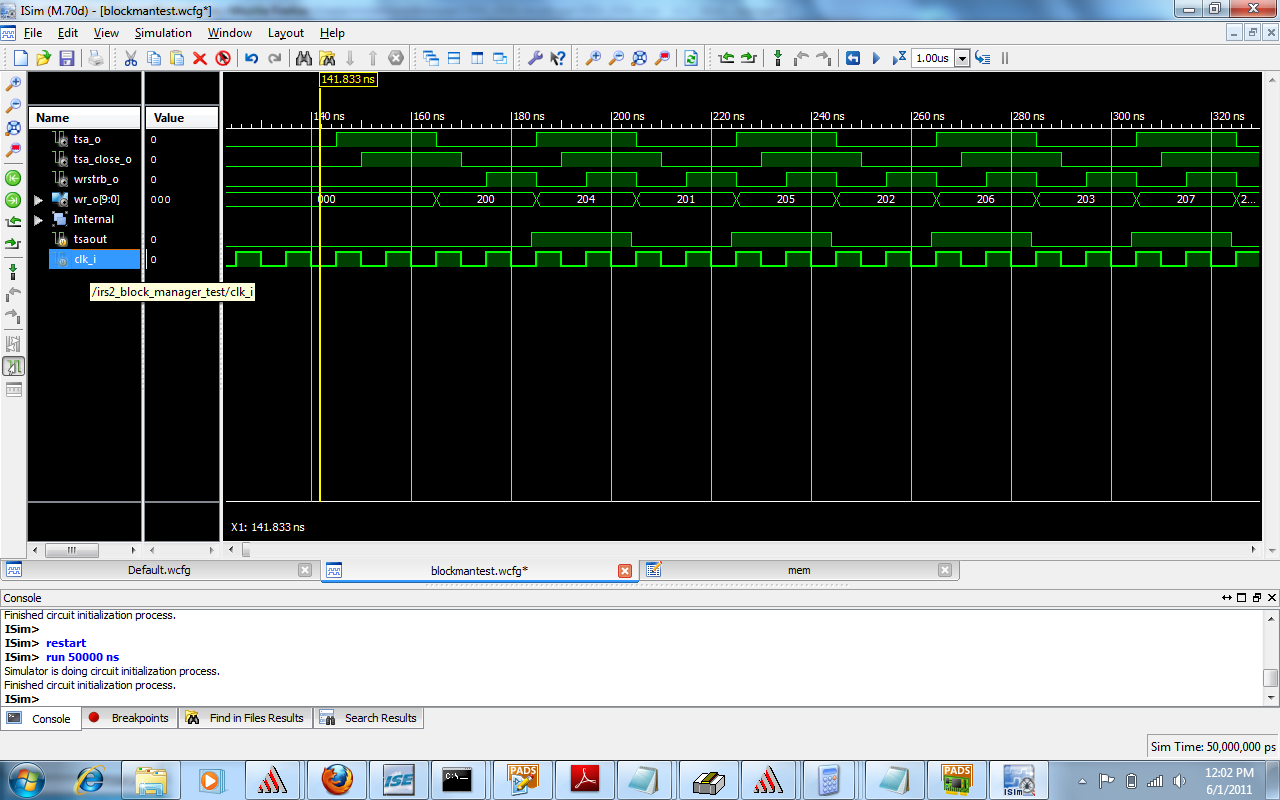Click left sidebar Previous Transition icon
The image size is (1280, 800).
point(13,222)
